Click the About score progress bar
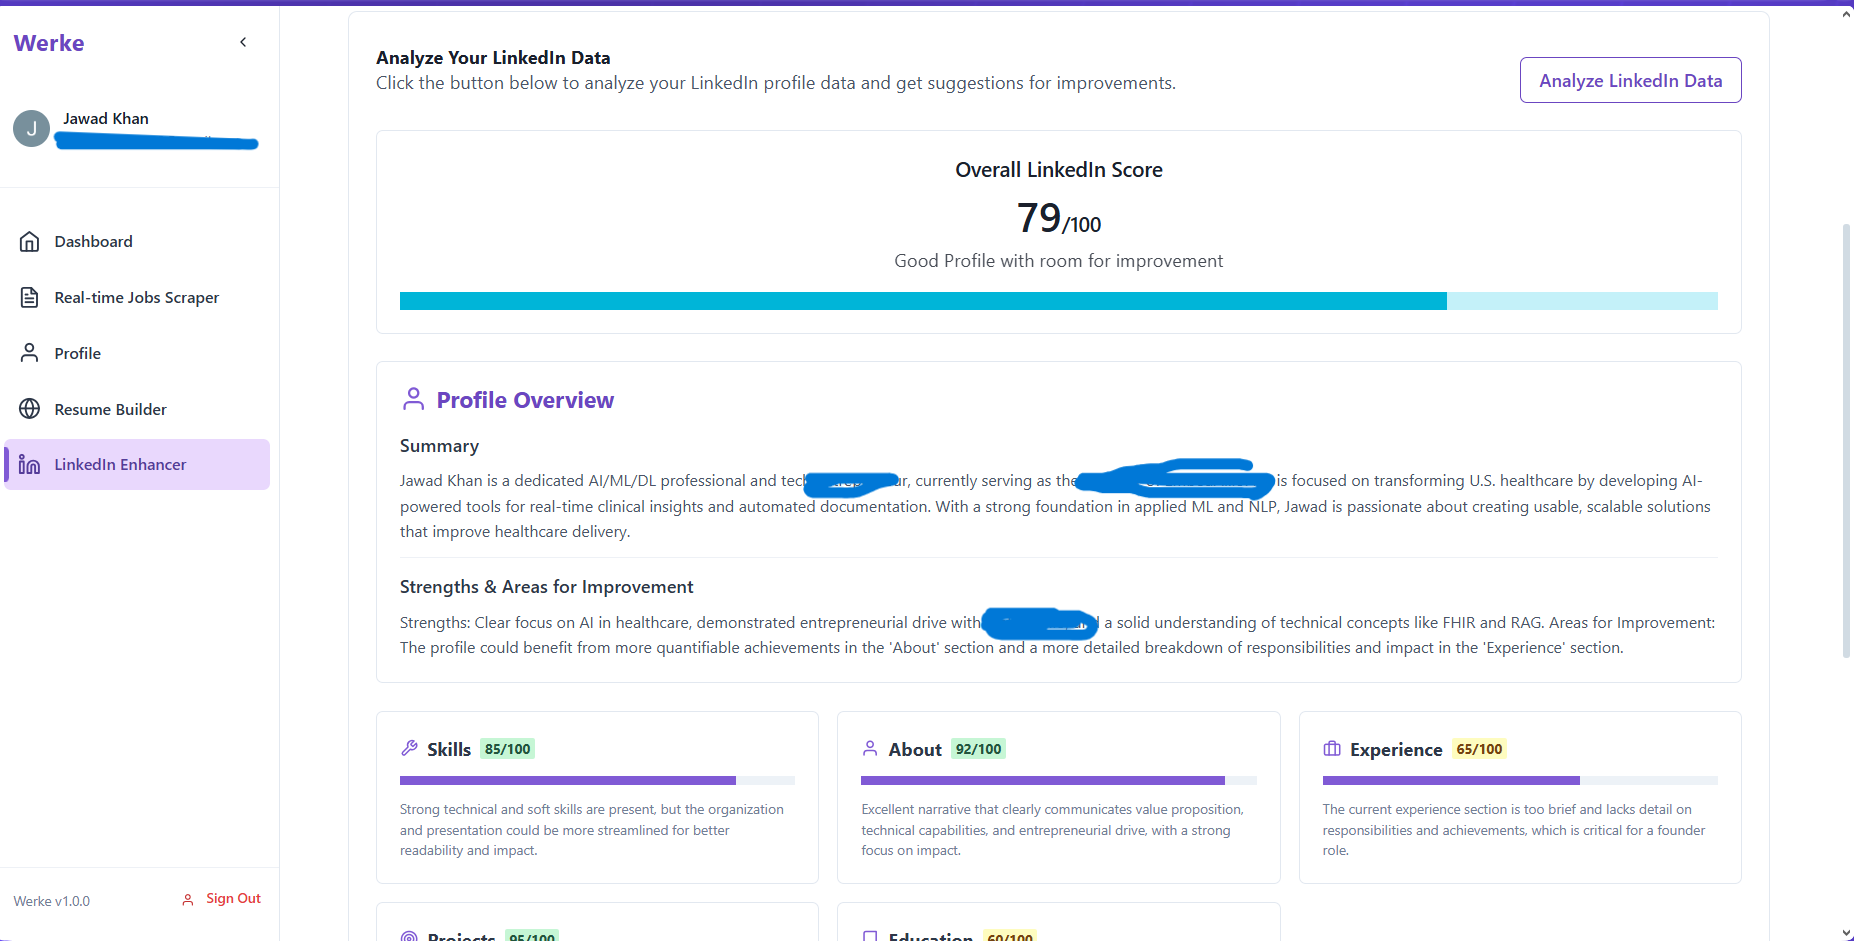 1058,780
